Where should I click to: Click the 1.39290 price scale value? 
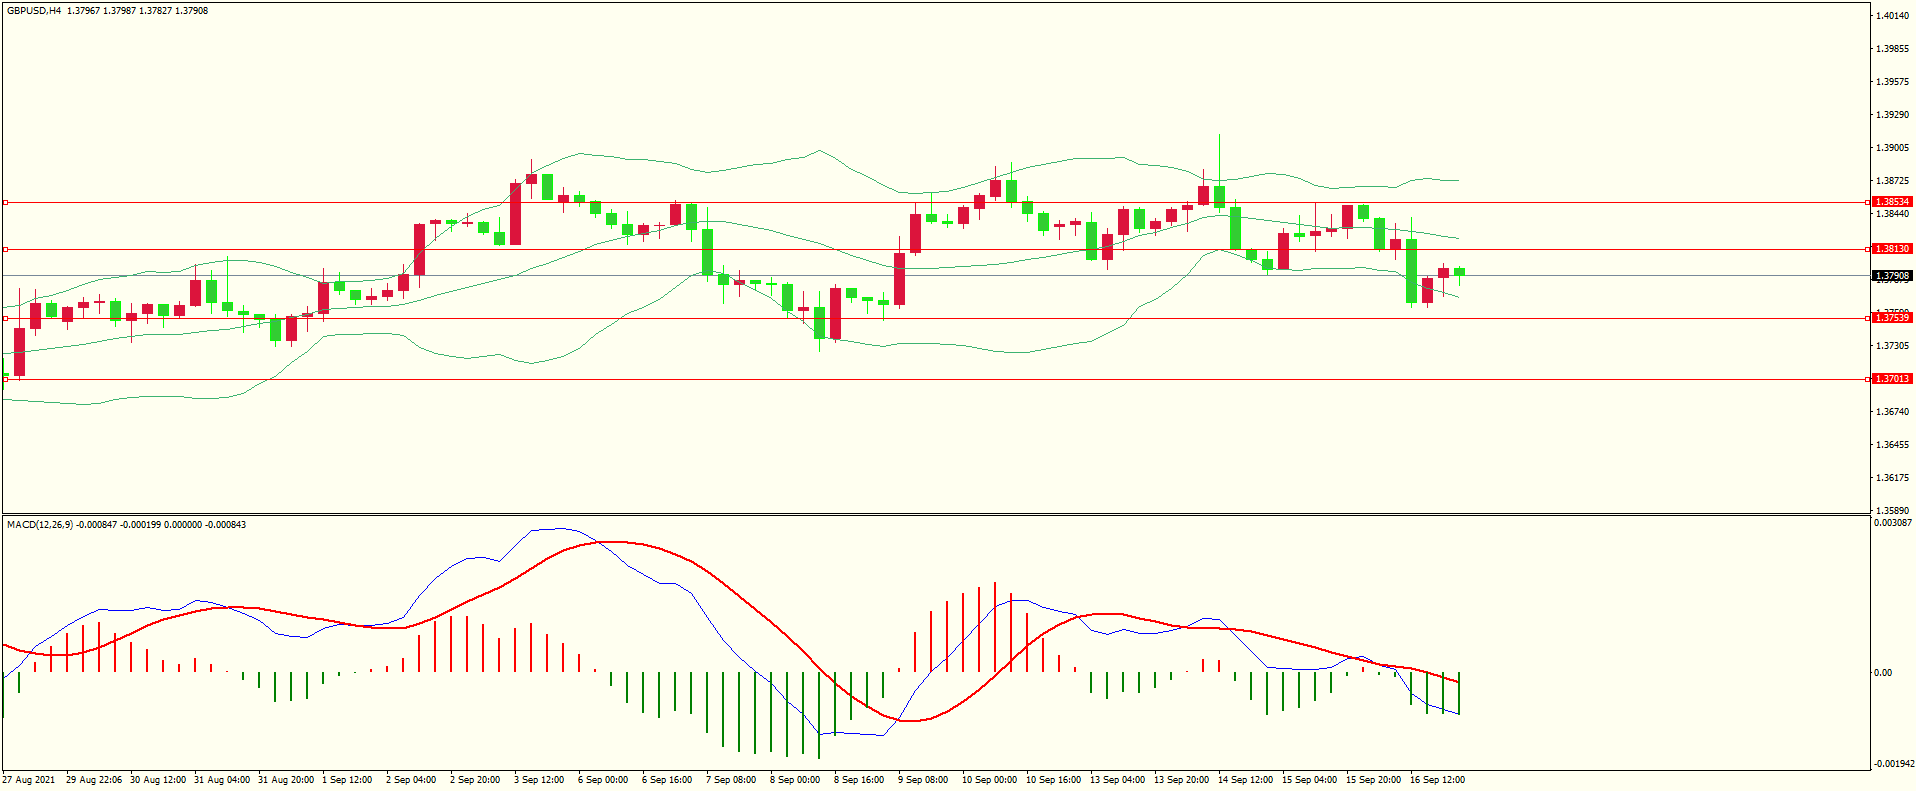coord(1893,115)
